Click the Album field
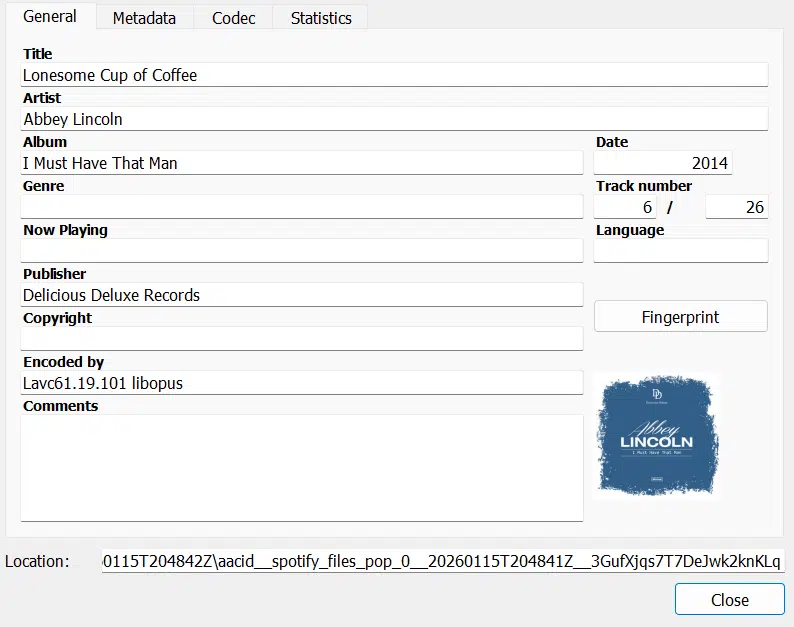This screenshot has height=627, width=794. pyautogui.click(x=301, y=163)
